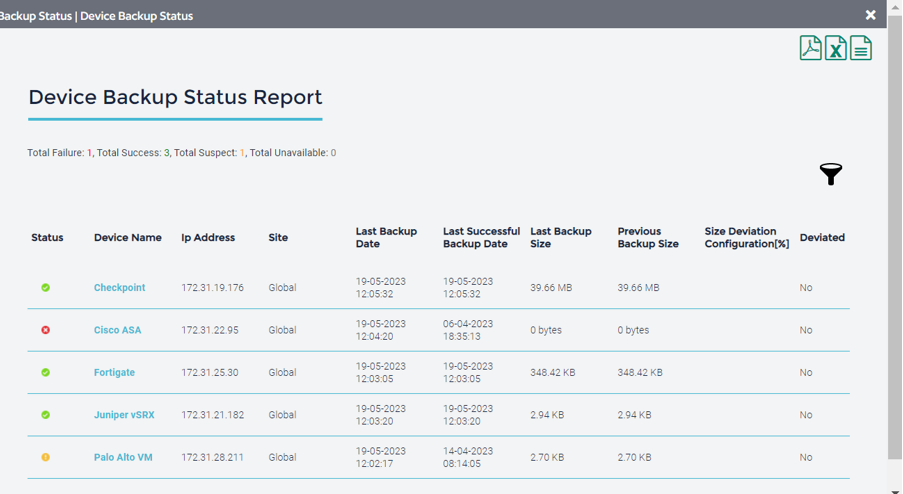Sort by Last Backup Date column
This screenshot has width=903, height=494.
(386, 238)
